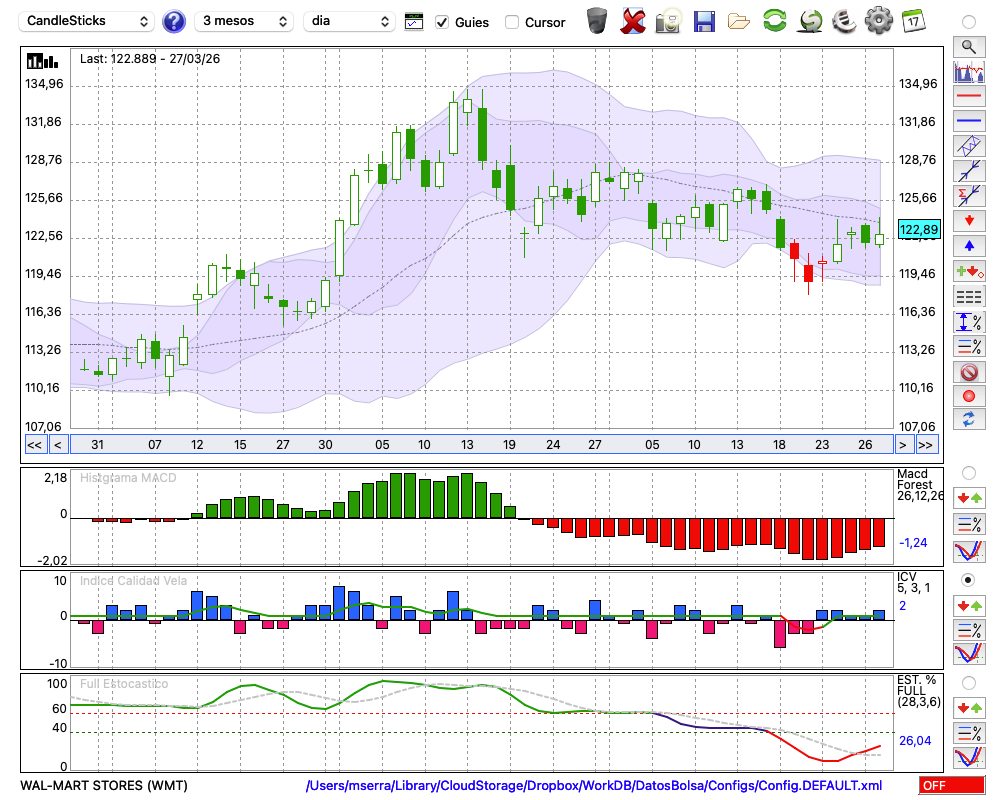The image size is (1000, 800).
Task: Enable the Cursor checkbox
Action: 512,22
